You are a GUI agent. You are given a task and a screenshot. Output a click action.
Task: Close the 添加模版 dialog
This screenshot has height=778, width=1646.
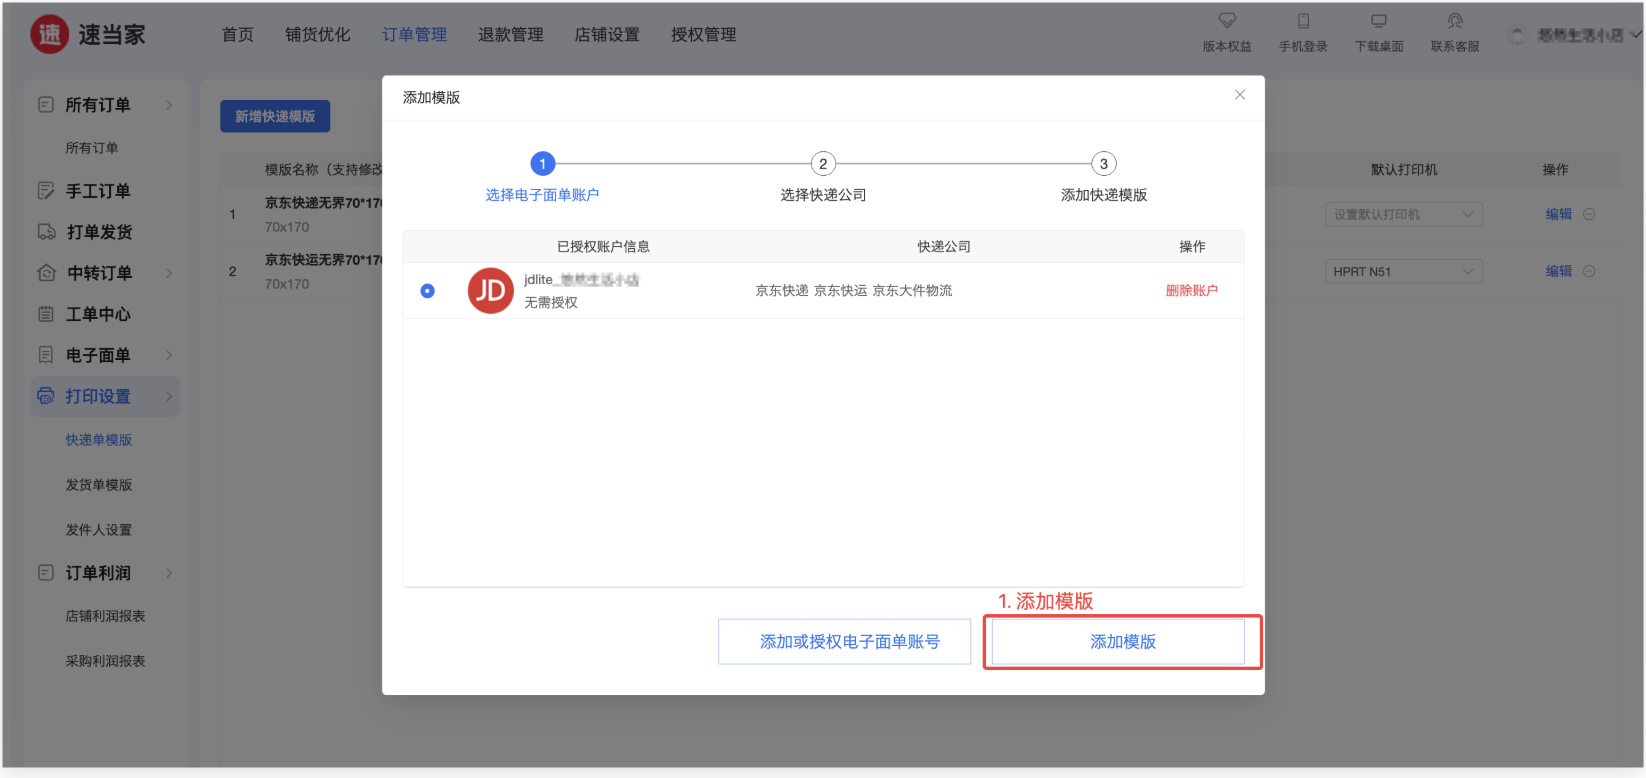pos(1240,95)
